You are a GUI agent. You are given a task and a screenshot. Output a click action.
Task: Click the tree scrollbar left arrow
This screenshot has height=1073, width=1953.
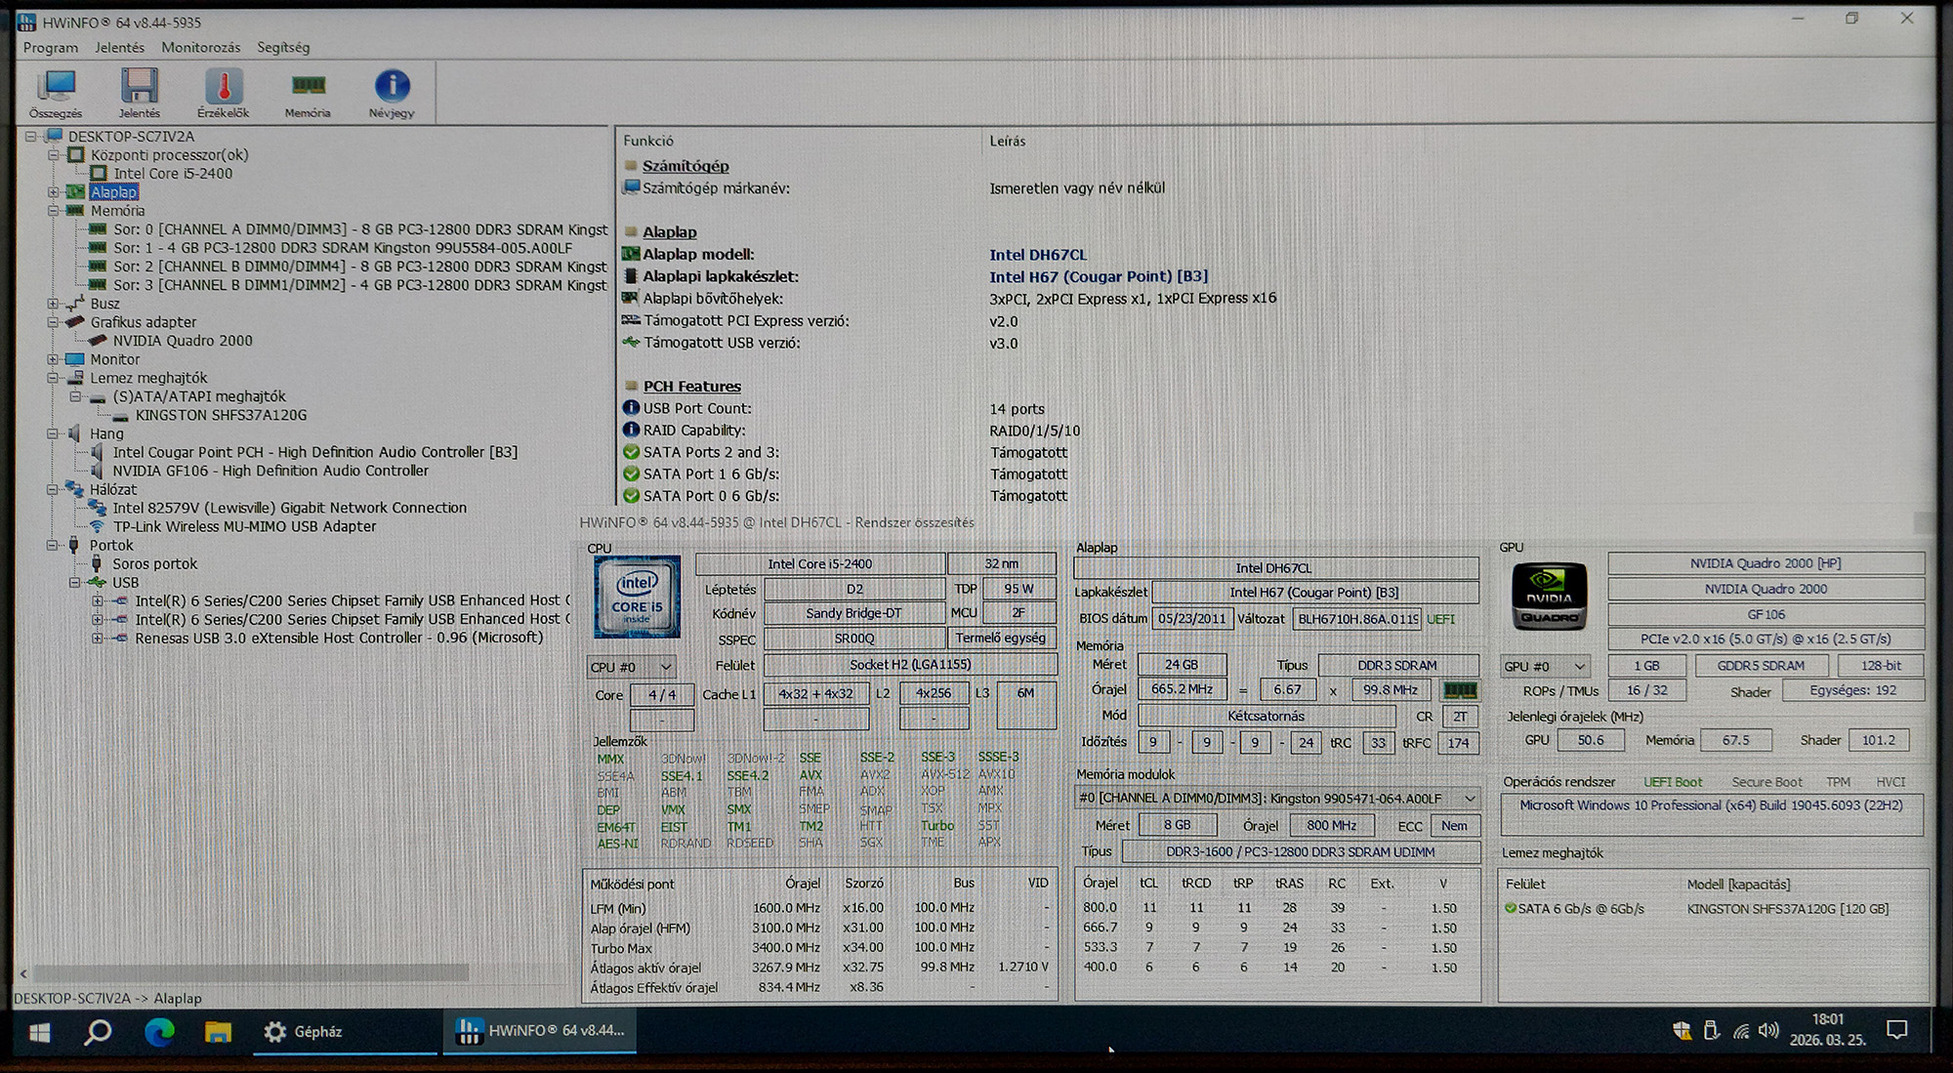point(23,972)
